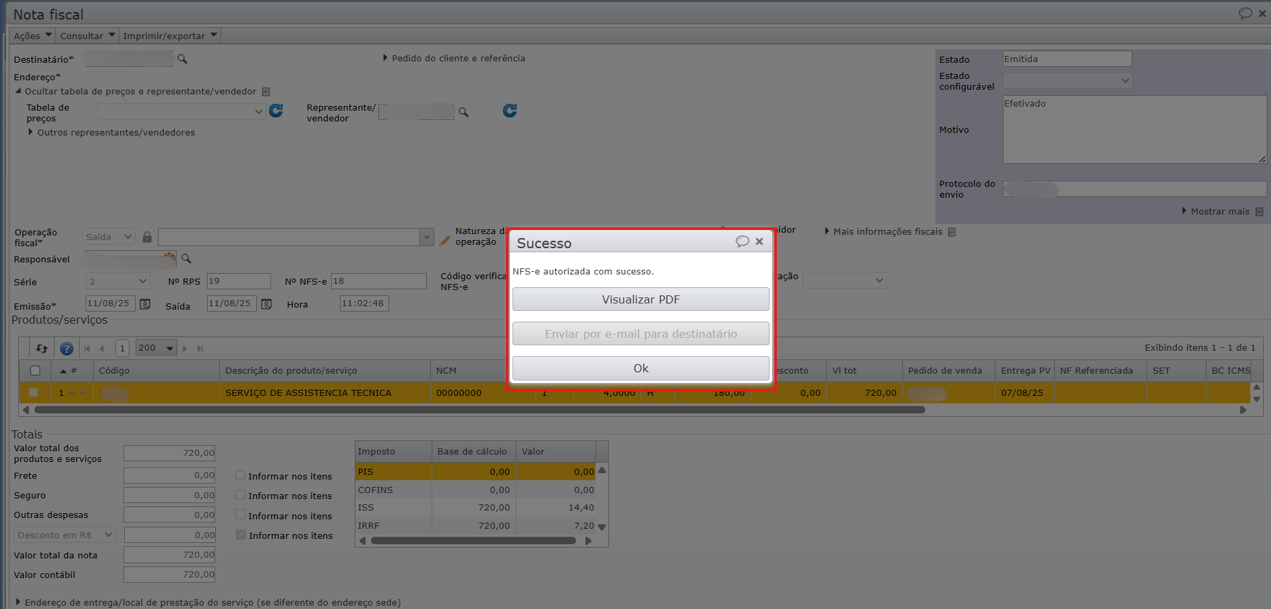Move item row 1 up arrow
Viewport: 1271px width, 609px height.
point(72,393)
